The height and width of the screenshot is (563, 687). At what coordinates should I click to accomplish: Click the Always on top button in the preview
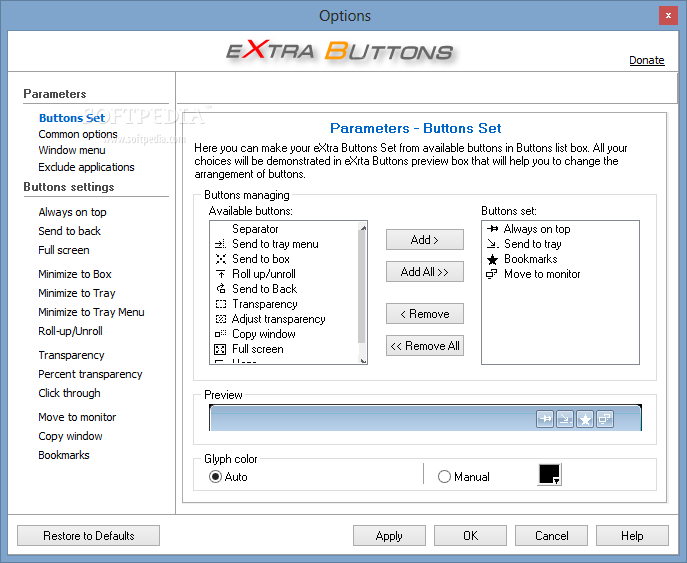tap(545, 419)
